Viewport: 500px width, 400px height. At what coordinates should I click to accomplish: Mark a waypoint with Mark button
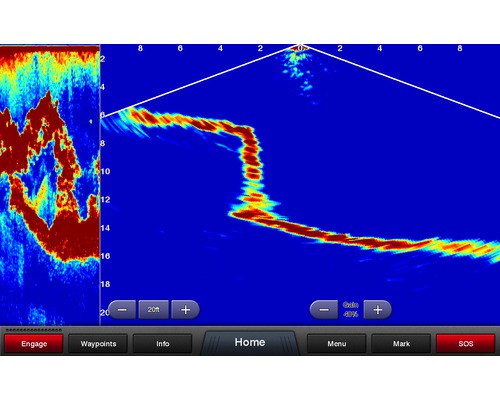401,343
